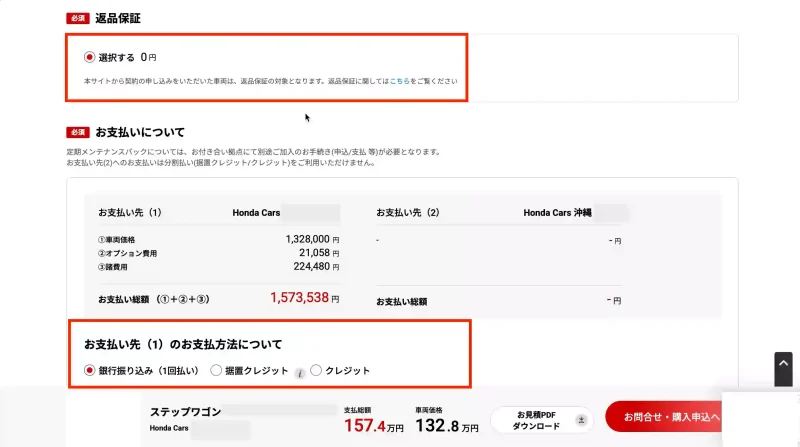800x447 pixels.
Task: Click the Honda Cars 沖縄 payee name
Action: [557, 213]
